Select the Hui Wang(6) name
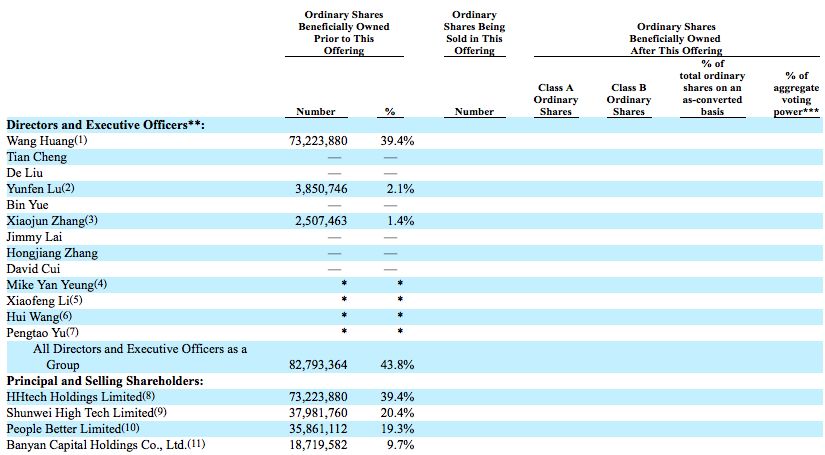 [x=39, y=317]
